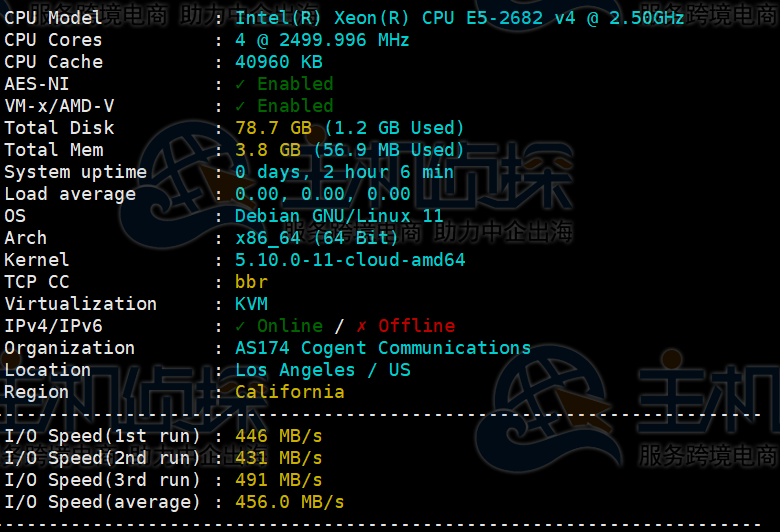780x532 pixels.
Task: Click the AES-NI Enabled status
Action: pos(284,84)
